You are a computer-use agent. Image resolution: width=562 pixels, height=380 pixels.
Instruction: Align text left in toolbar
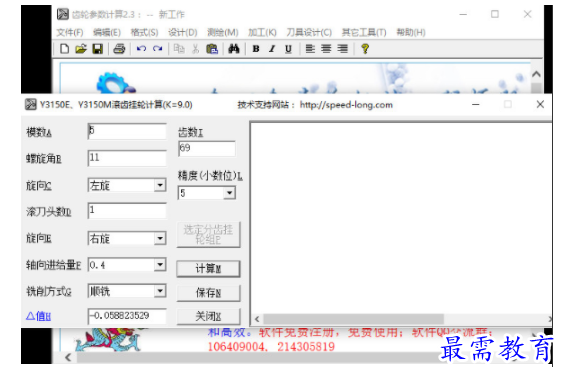click(310, 48)
